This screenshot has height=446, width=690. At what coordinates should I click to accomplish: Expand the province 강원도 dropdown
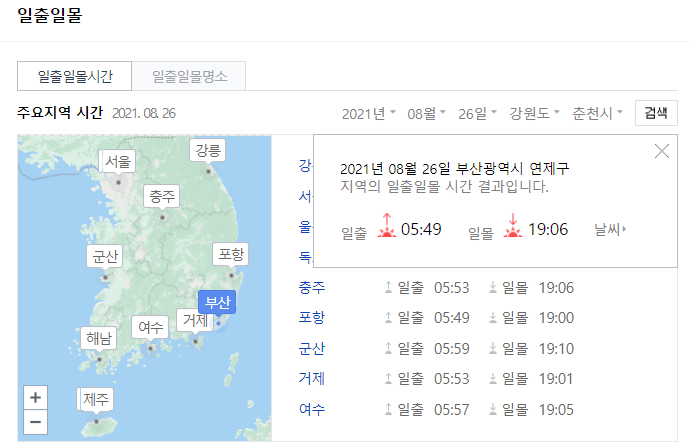(x=534, y=113)
